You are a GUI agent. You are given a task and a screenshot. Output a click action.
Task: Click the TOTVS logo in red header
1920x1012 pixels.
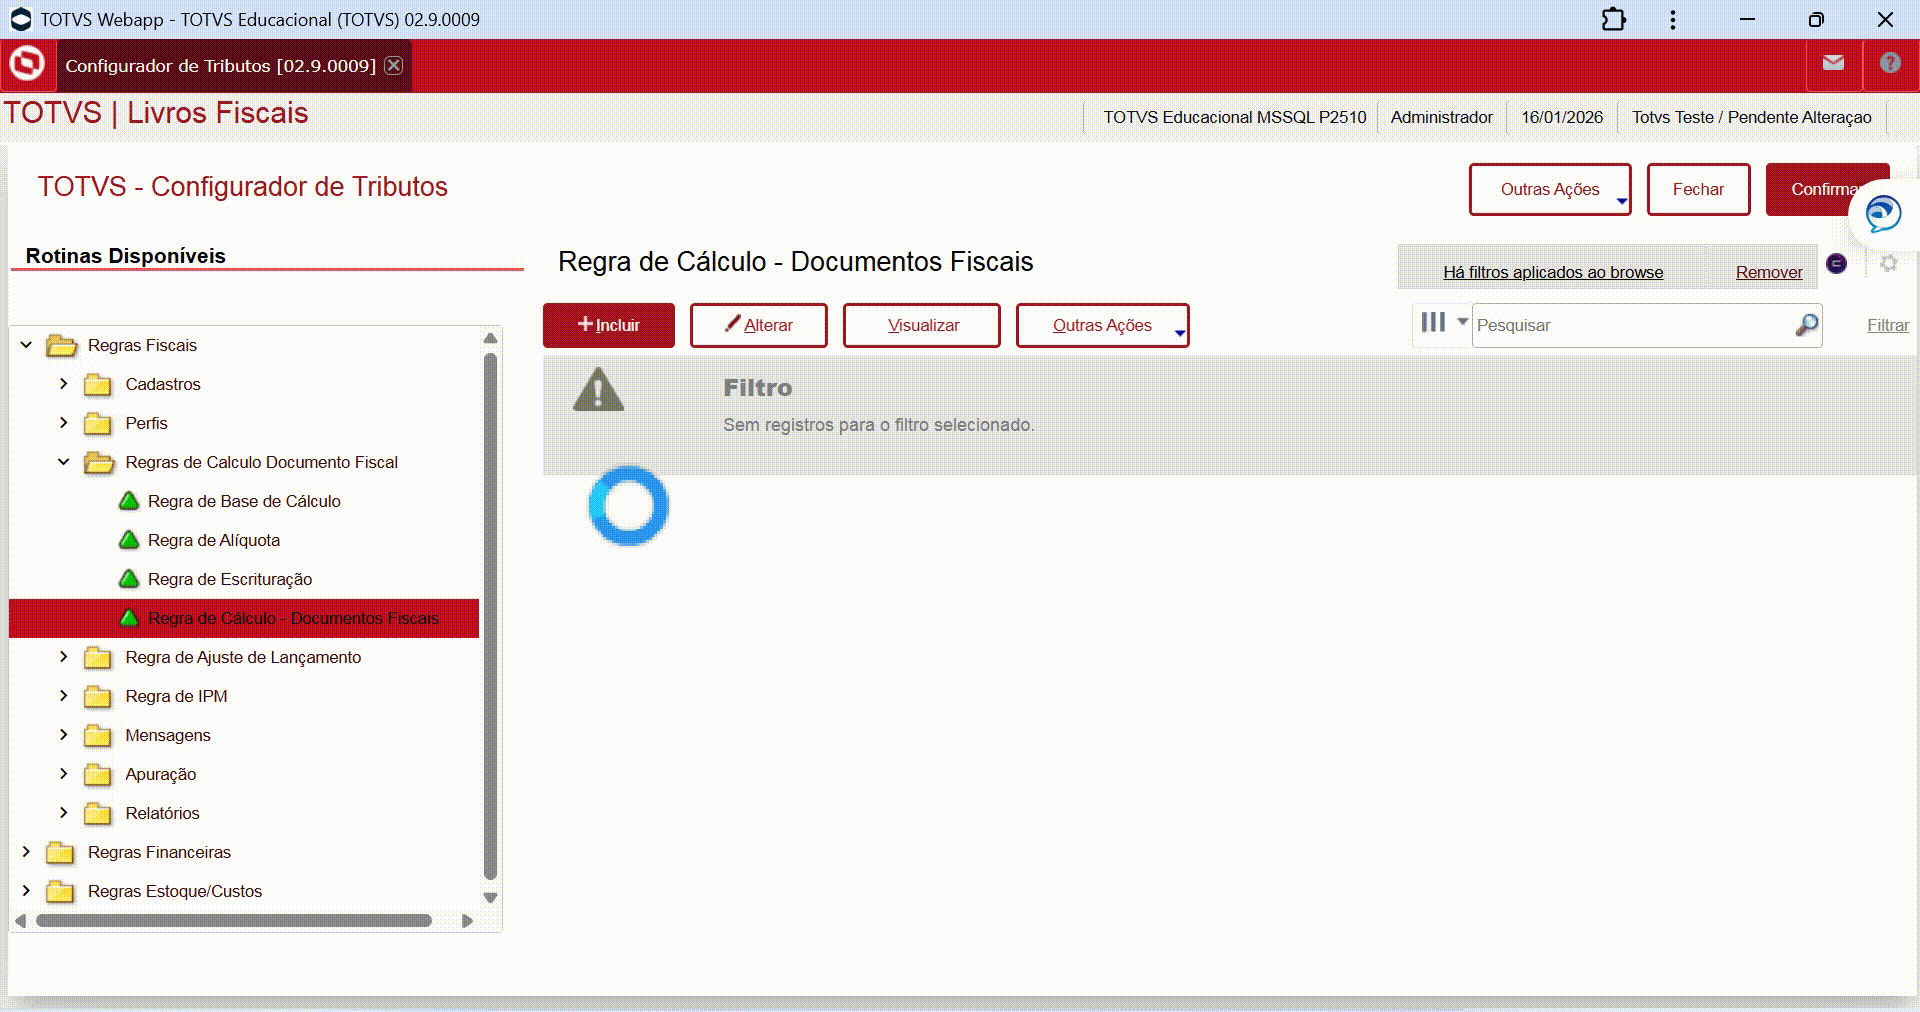(x=27, y=65)
